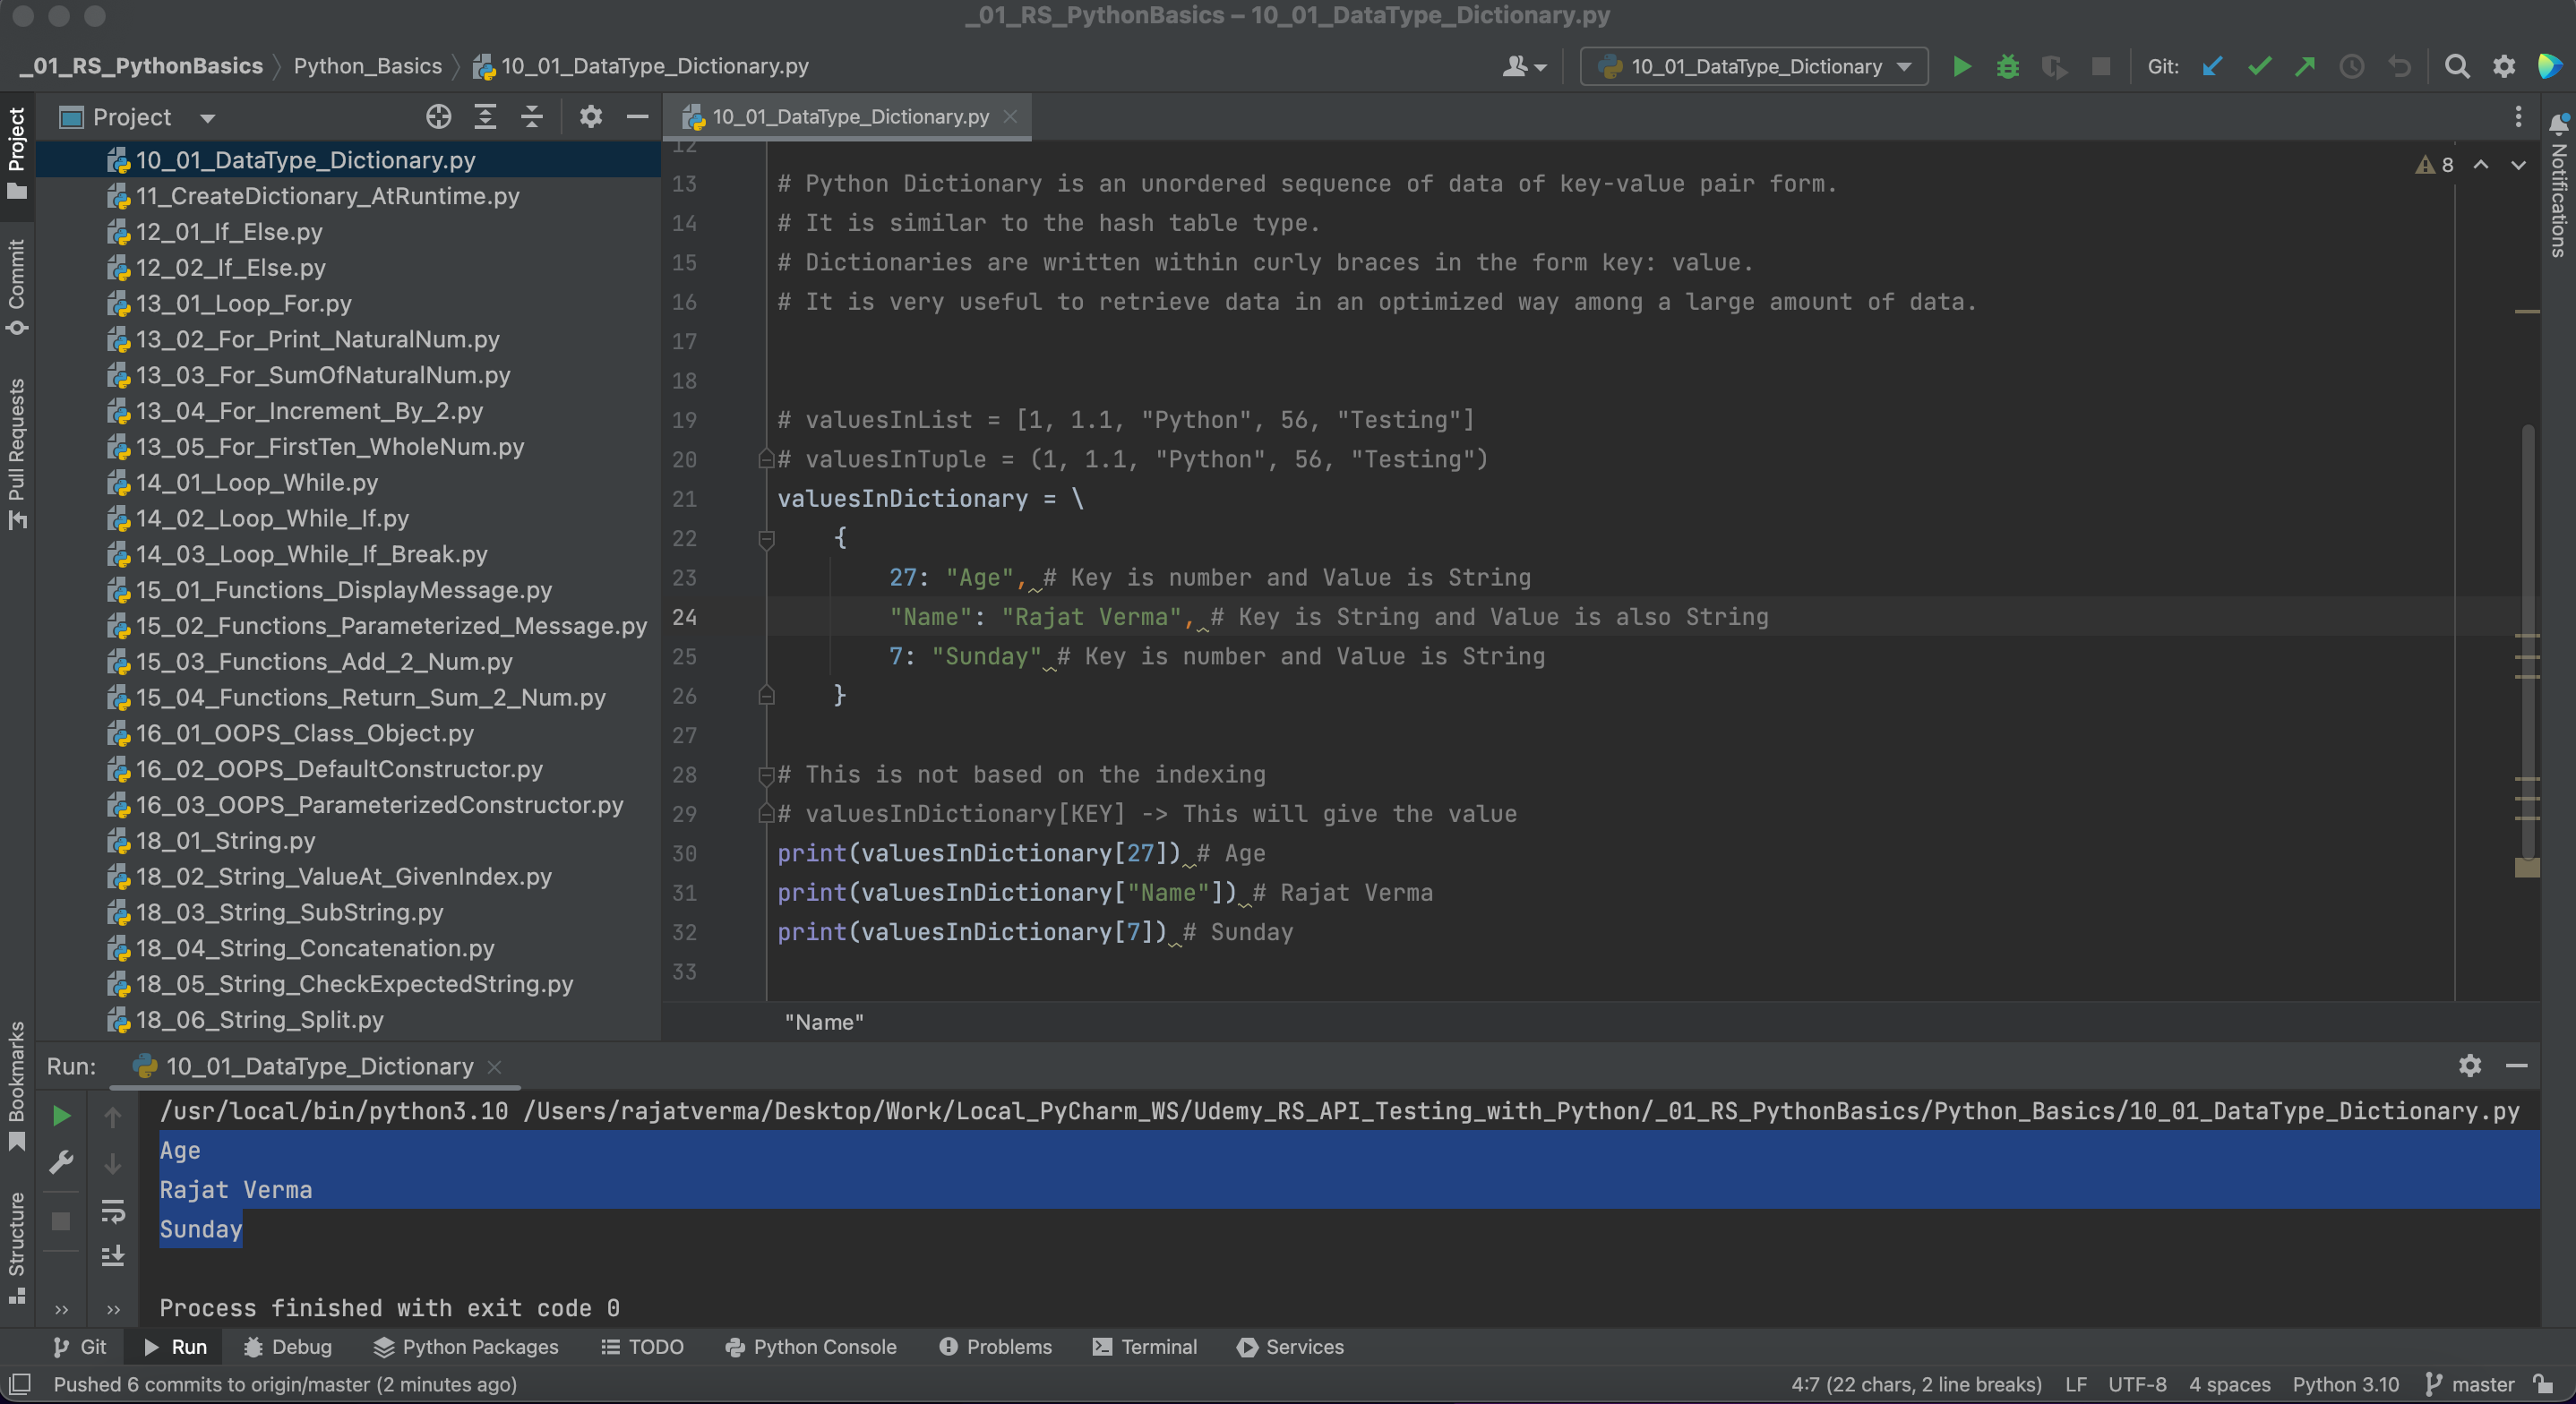Click the Stop icon in top toolbar
This screenshot has width=2576, height=1404.
(x=2101, y=67)
